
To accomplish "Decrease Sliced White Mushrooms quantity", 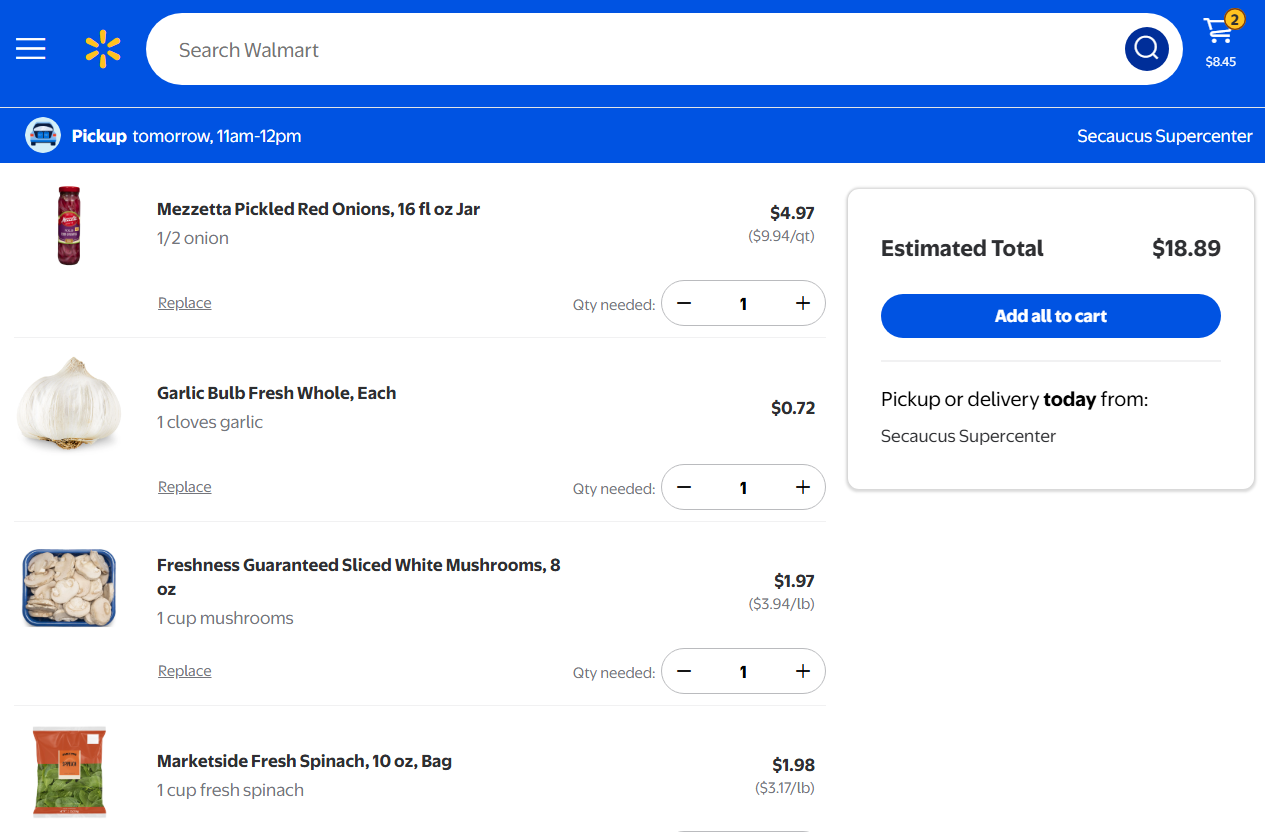I will [684, 672].
